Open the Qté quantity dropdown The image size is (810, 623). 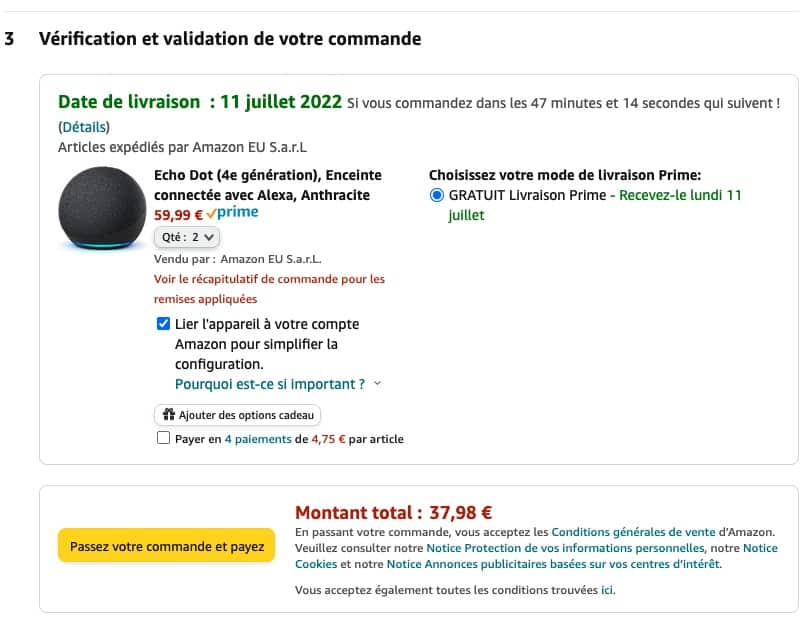click(187, 237)
